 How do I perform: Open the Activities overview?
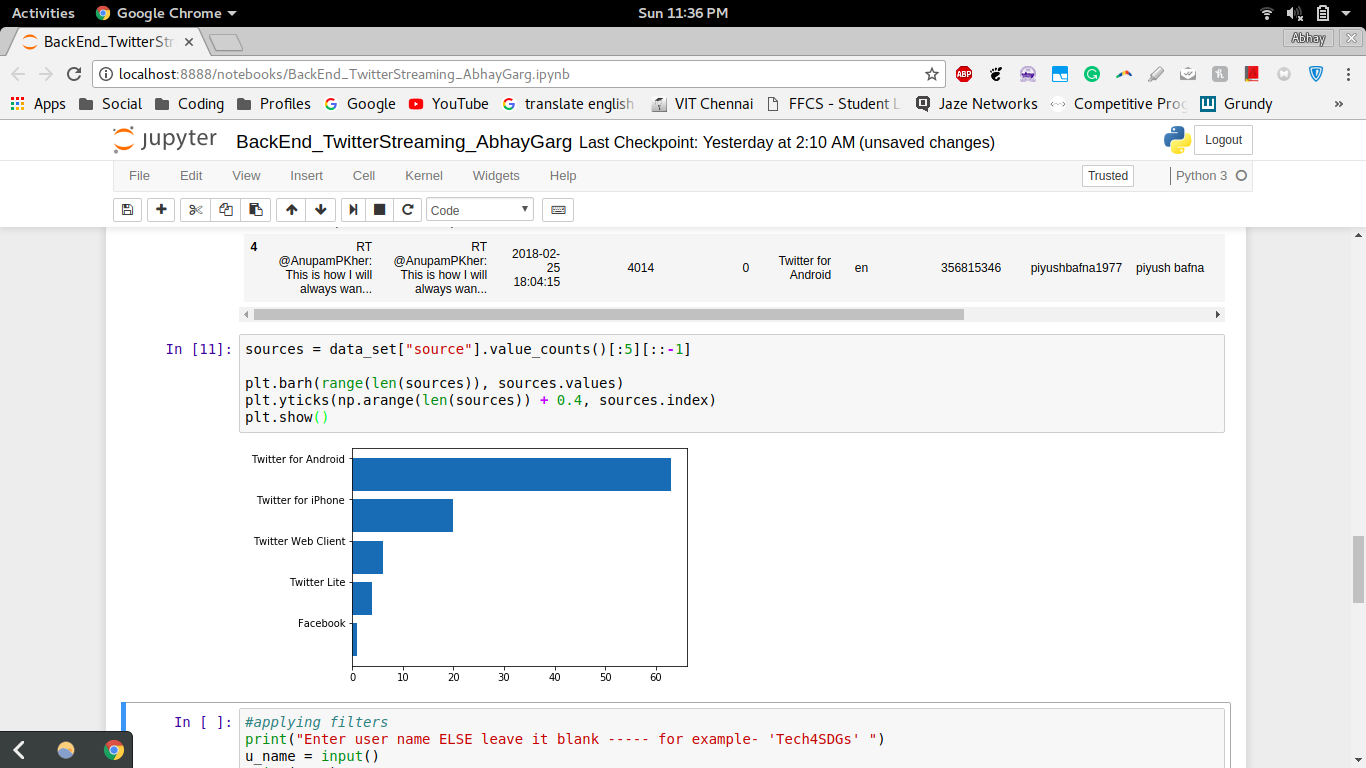click(43, 13)
